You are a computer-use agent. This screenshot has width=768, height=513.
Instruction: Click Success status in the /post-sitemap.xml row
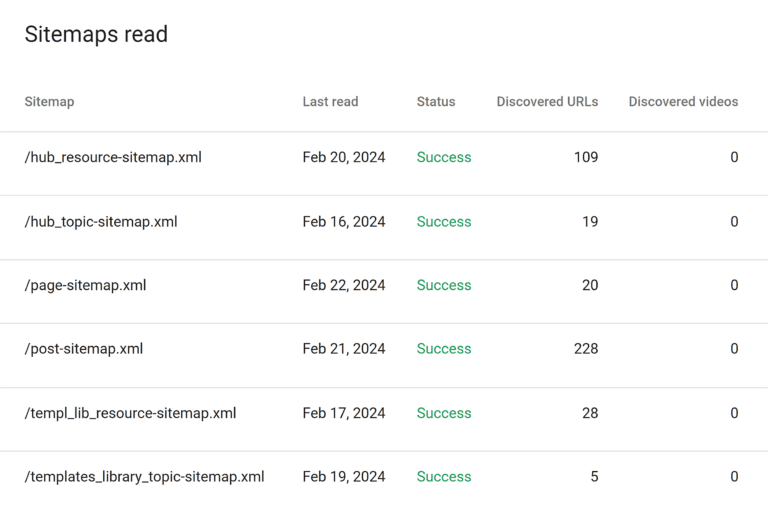(x=444, y=349)
